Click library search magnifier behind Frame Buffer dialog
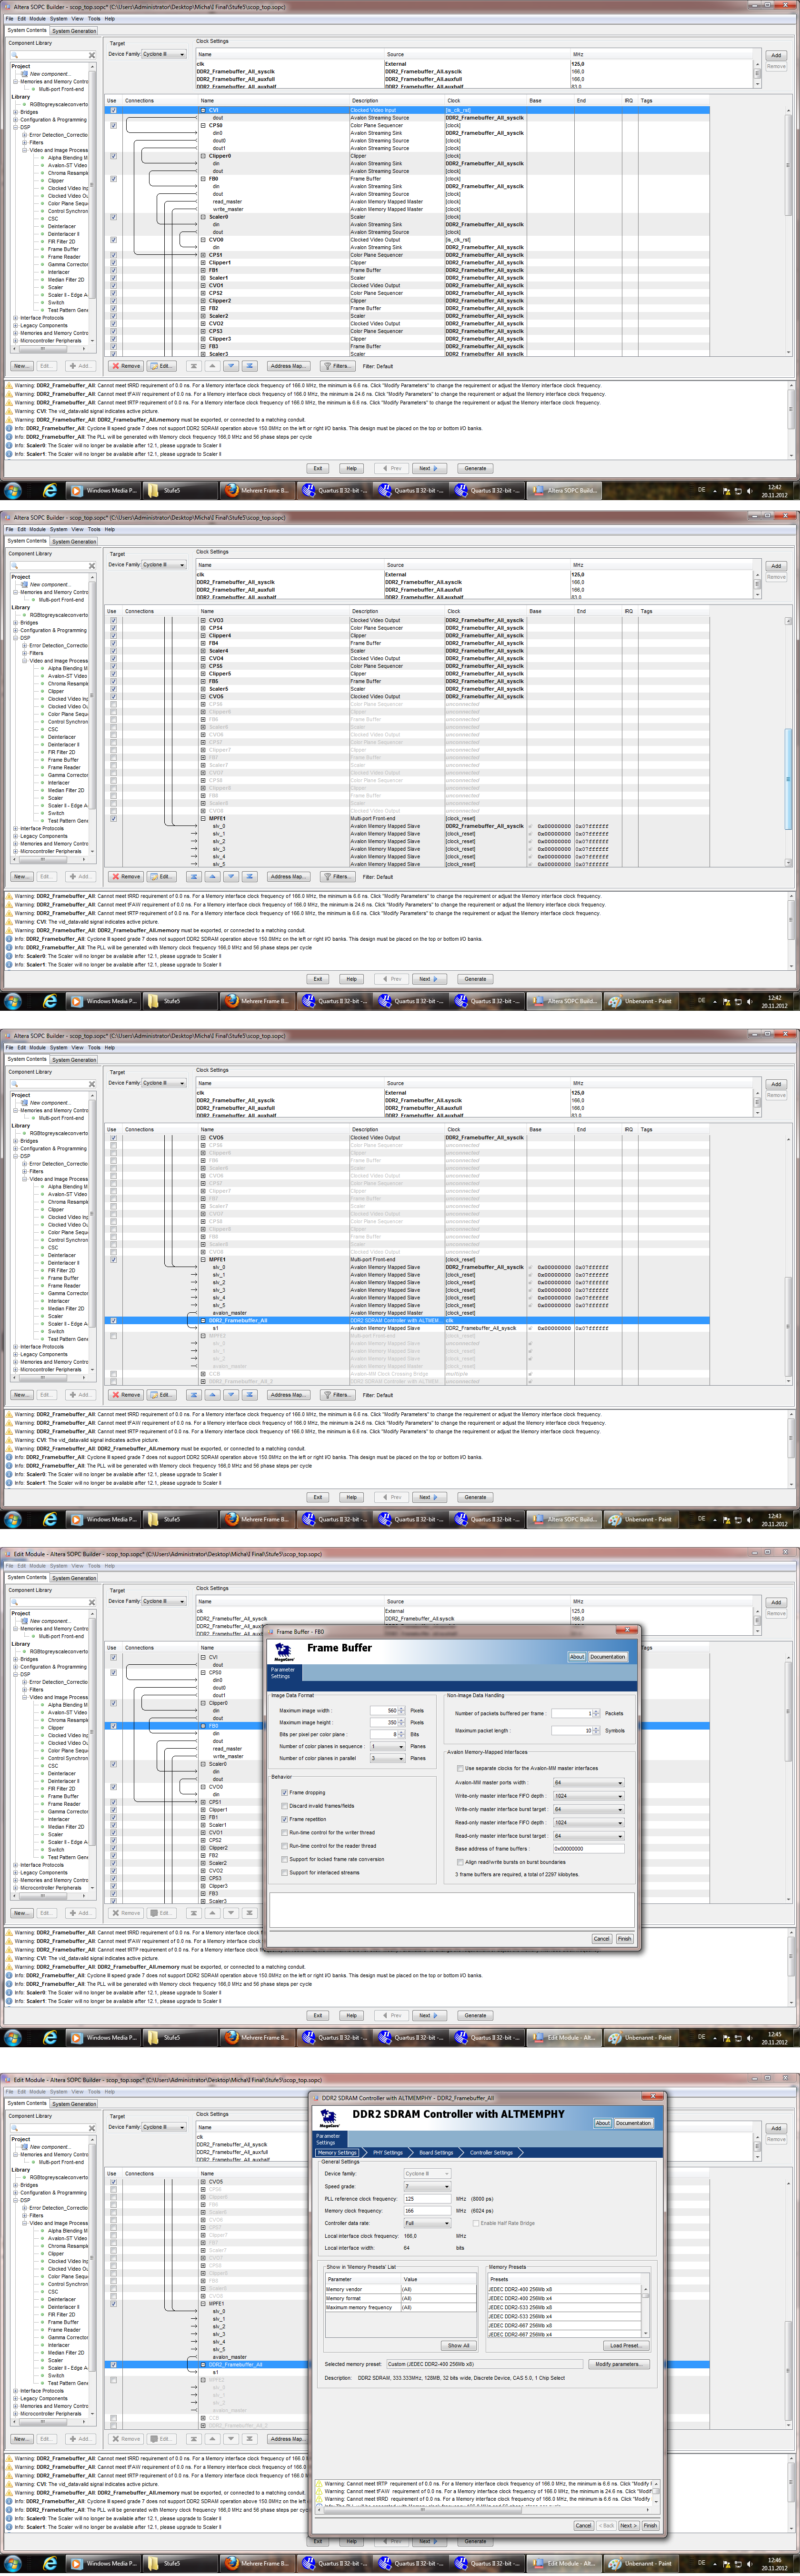 15,1602
